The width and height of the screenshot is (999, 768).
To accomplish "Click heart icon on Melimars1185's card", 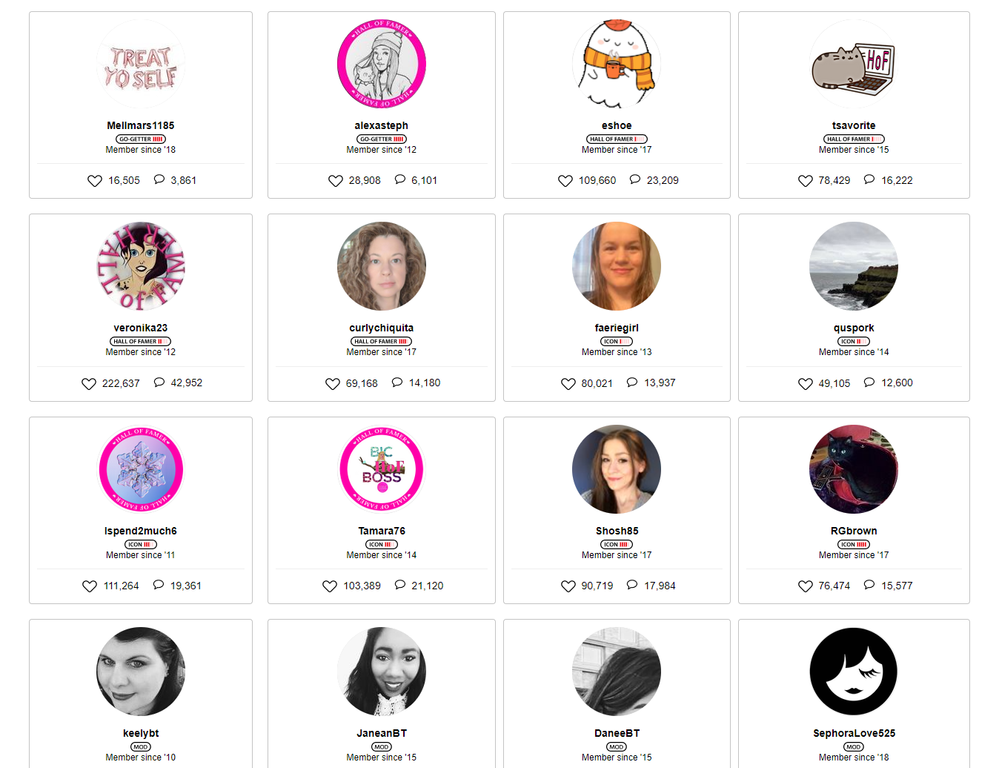I will (x=94, y=181).
